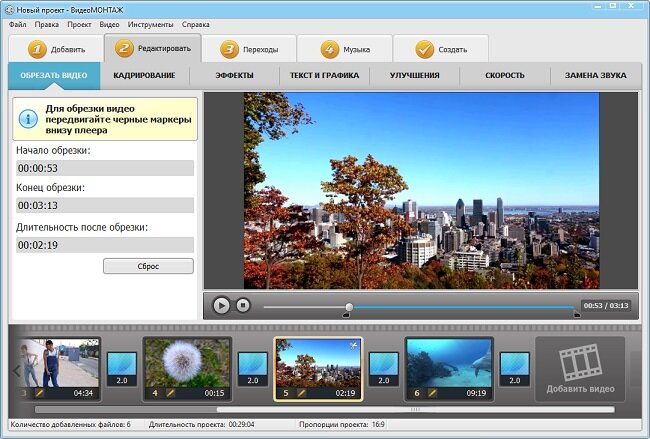Click the Конец обрезки field showing 00:03:13
Viewport: 650px width, 439px height.
pos(105,205)
